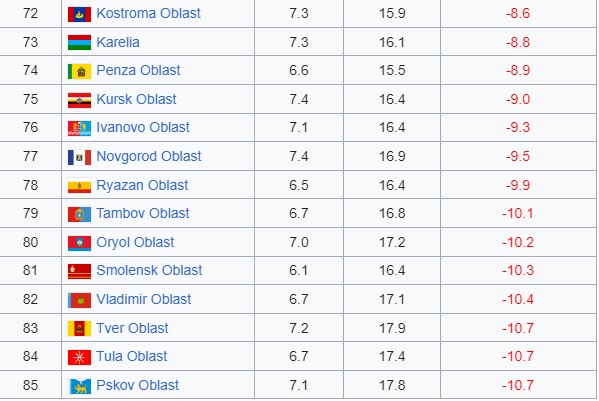Click the Tambov Oblast flag icon

point(79,214)
